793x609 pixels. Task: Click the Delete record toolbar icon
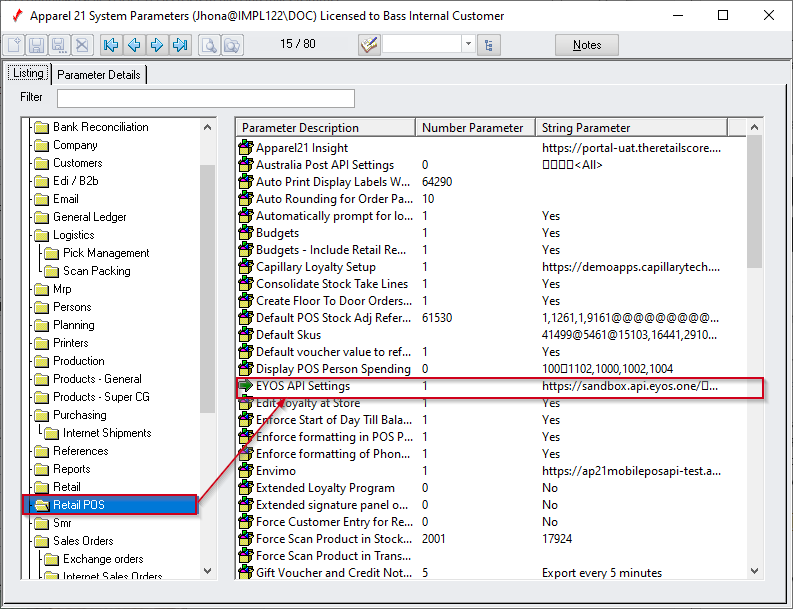click(82, 45)
